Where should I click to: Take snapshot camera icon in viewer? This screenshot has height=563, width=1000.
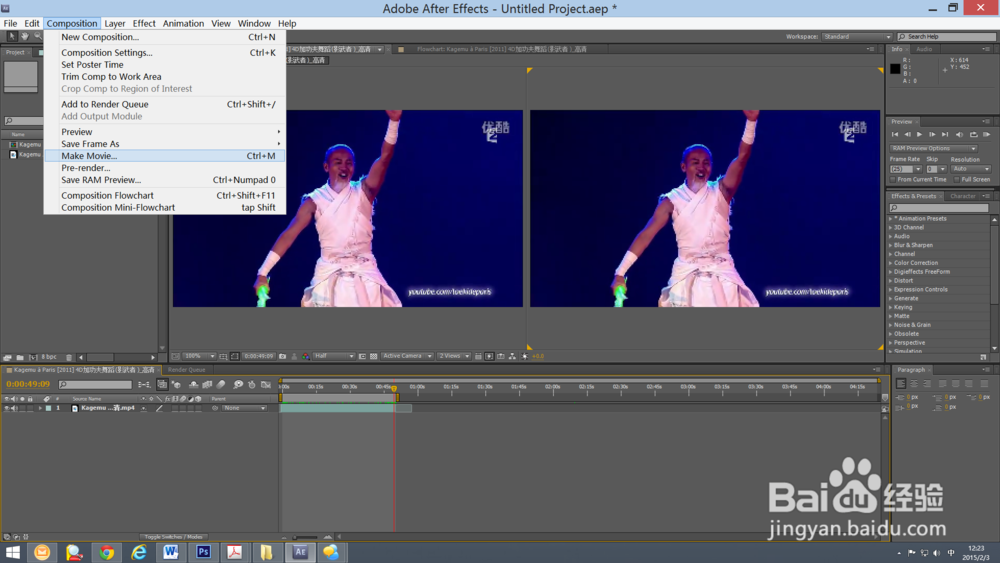[x=283, y=356]
